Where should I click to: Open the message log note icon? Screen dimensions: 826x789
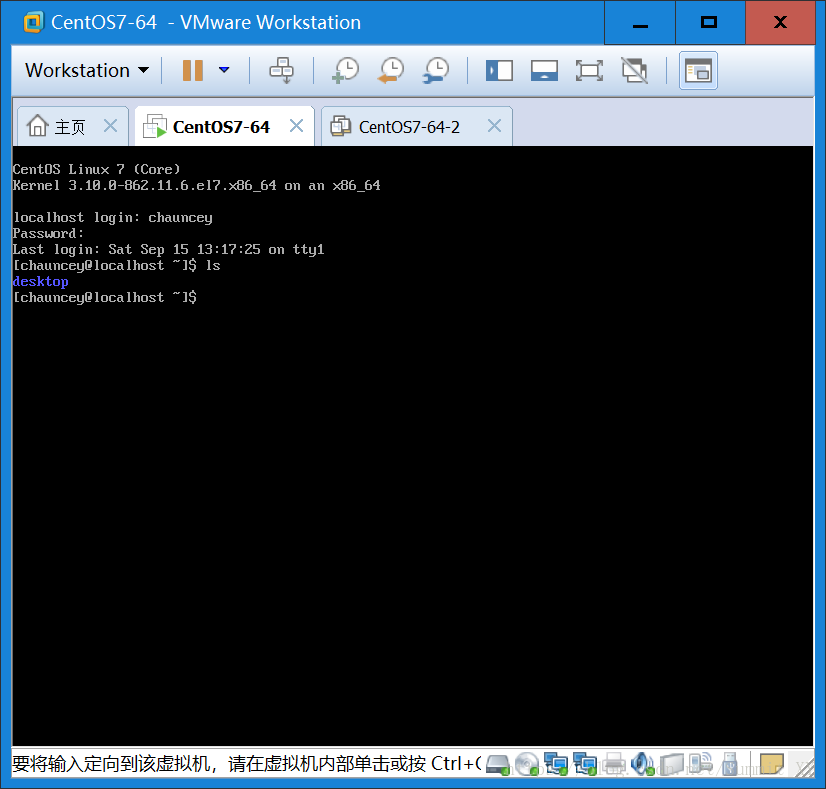pyautogui.click(x=772, y=763)
